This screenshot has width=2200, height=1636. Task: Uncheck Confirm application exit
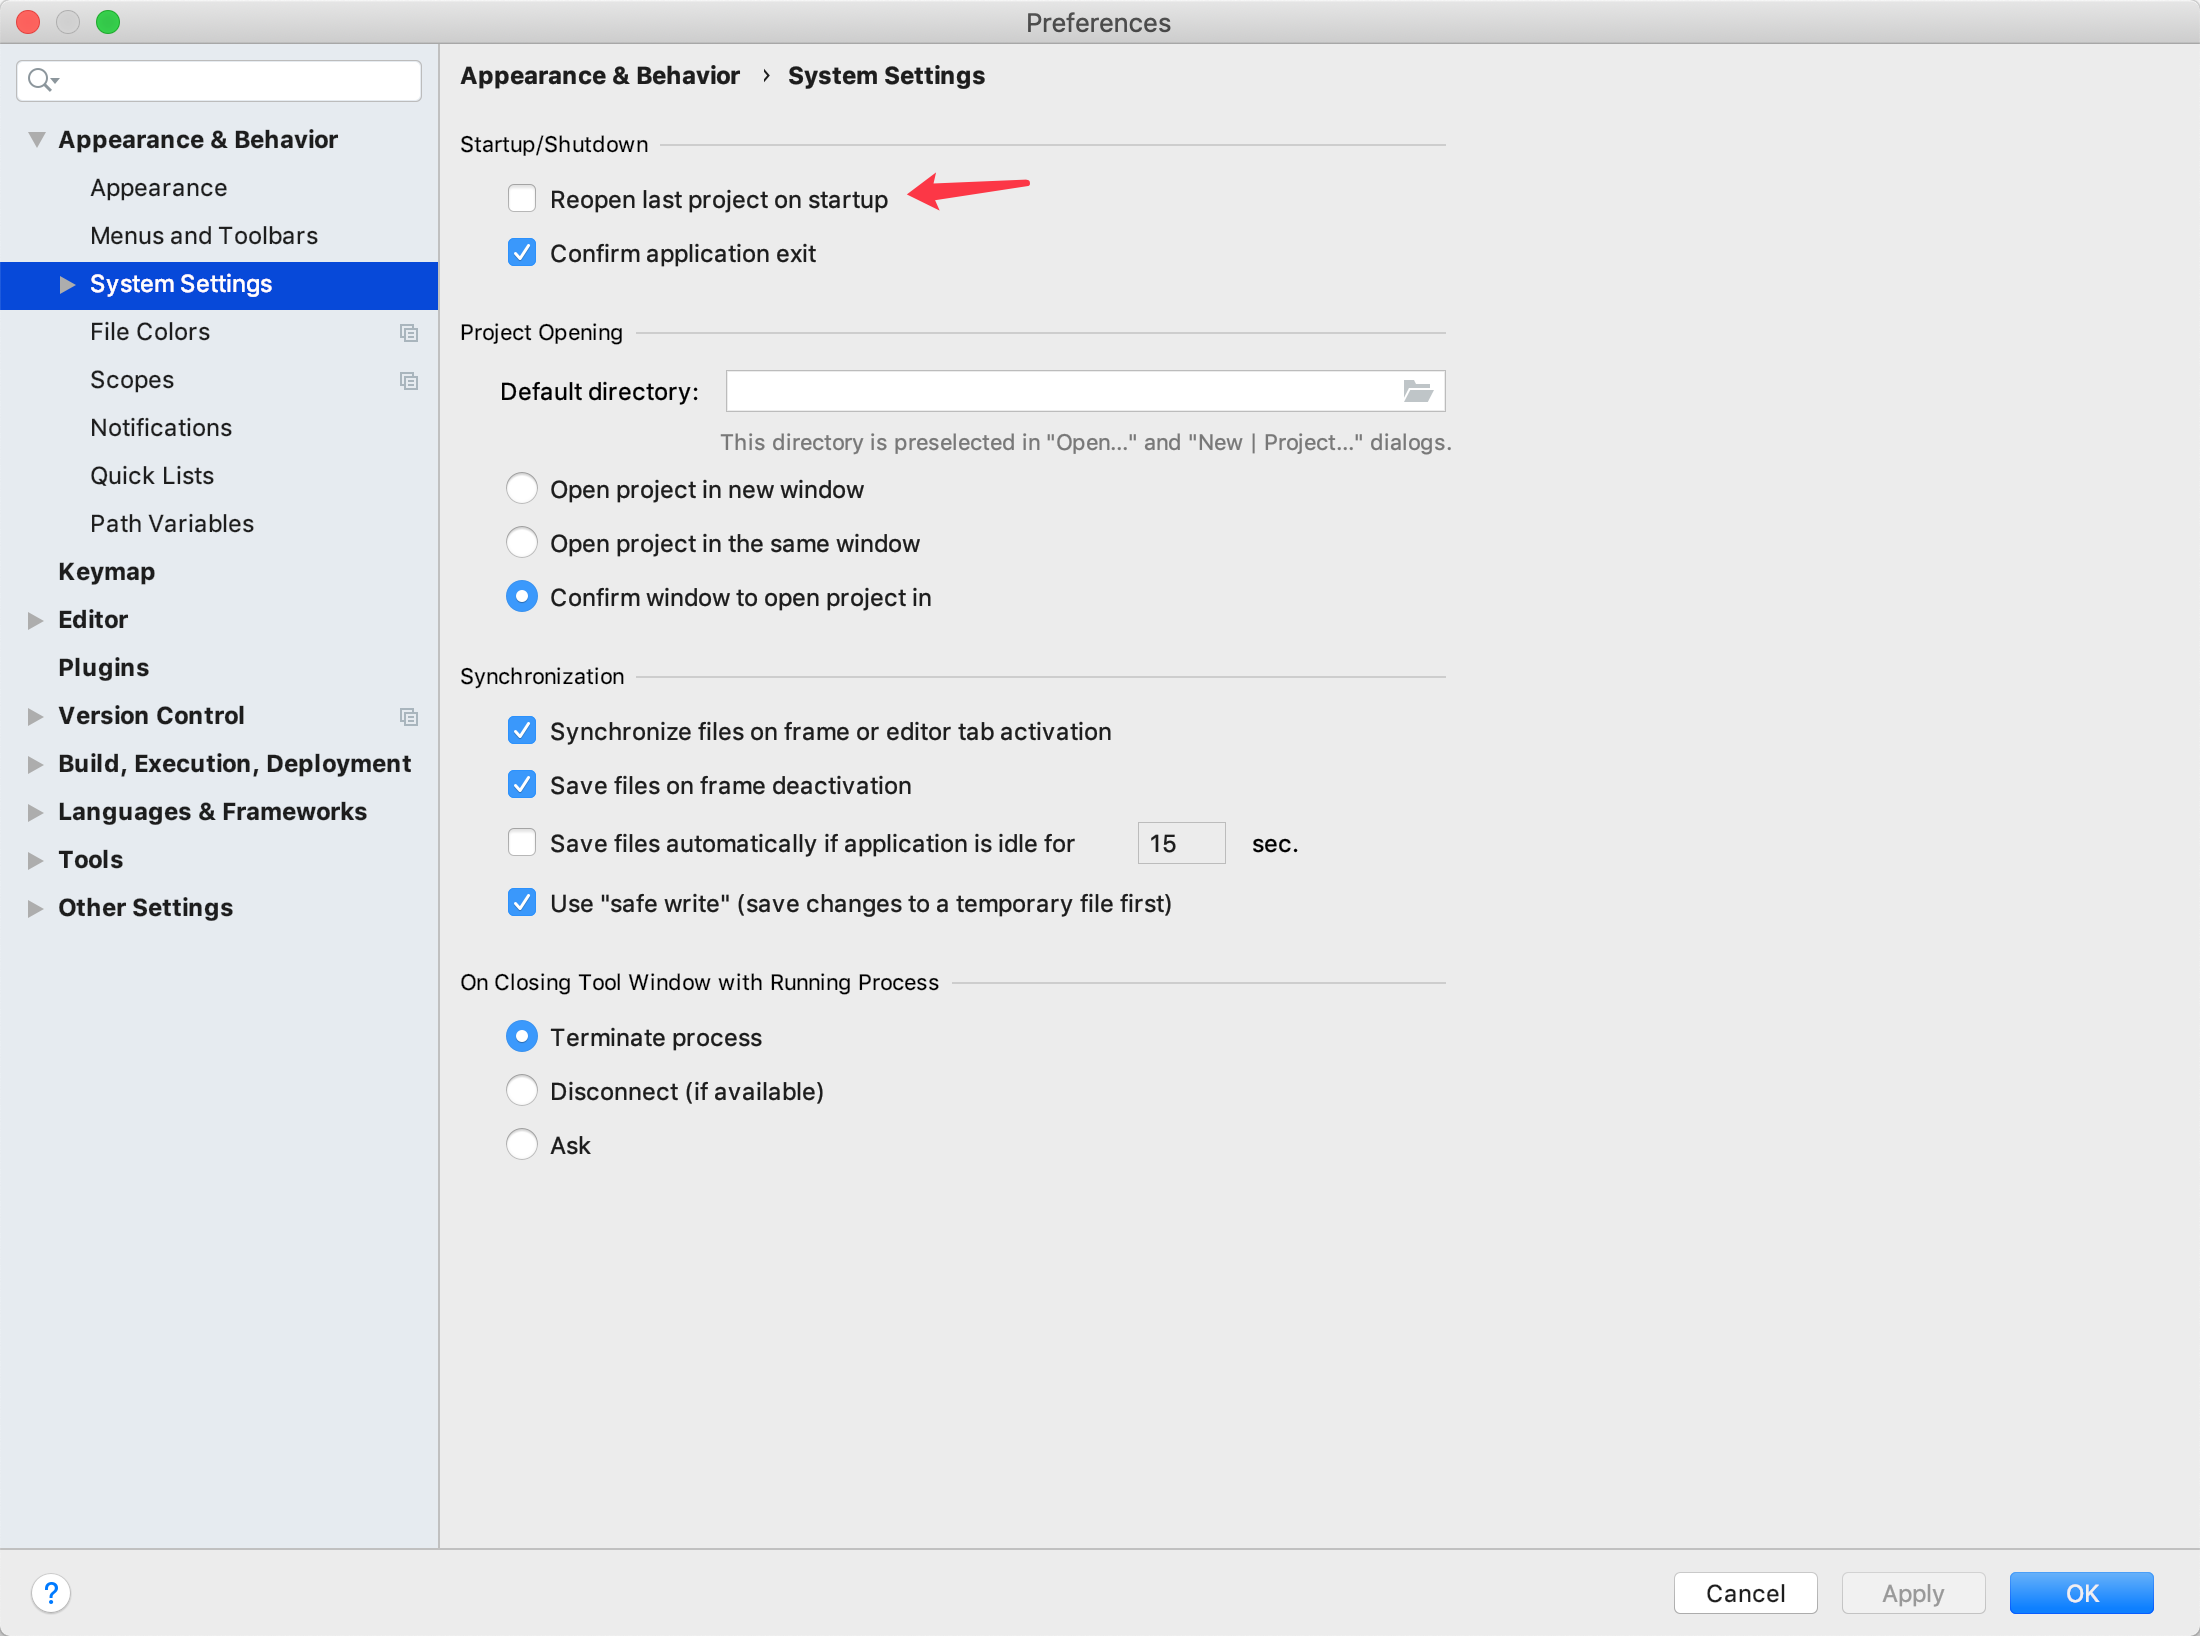click(522, 253)
